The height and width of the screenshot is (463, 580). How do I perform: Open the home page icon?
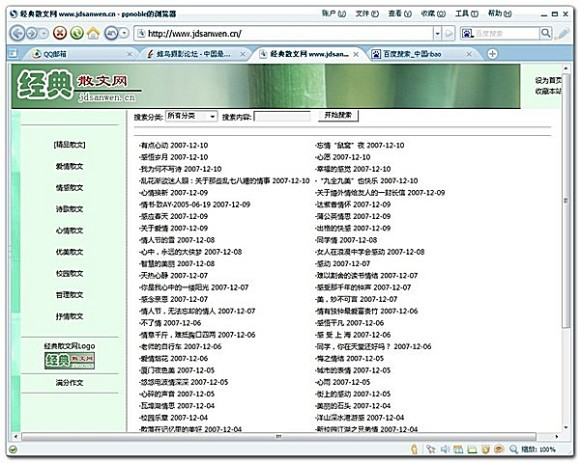(93, 33)
